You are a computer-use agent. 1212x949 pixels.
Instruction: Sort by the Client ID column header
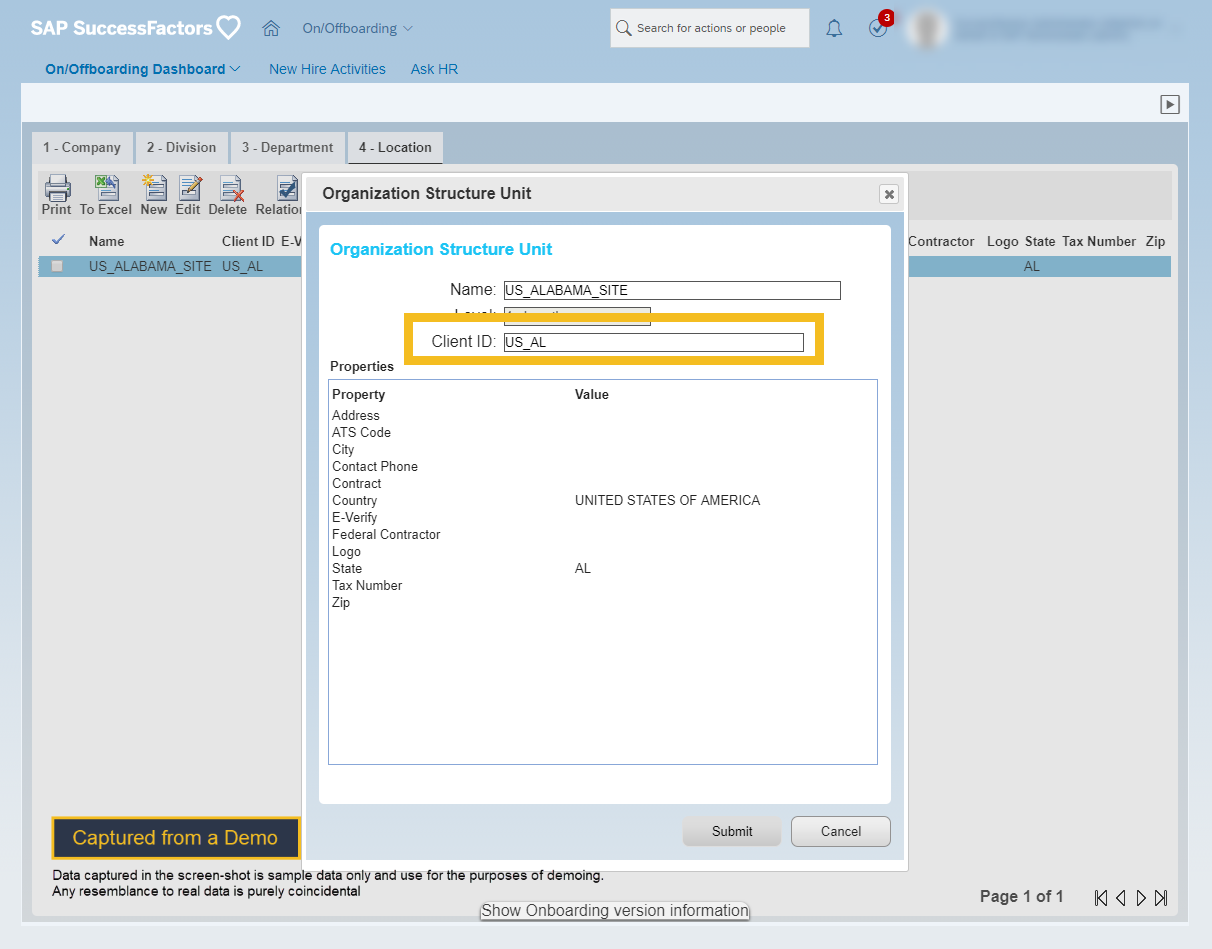click(248, 241)
